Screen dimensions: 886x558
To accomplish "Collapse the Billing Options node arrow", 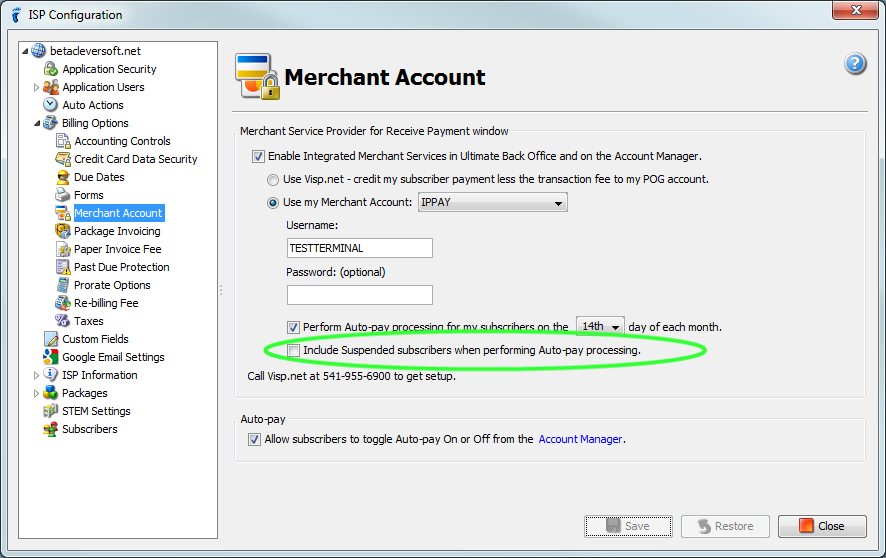I will tap(37, 123).
